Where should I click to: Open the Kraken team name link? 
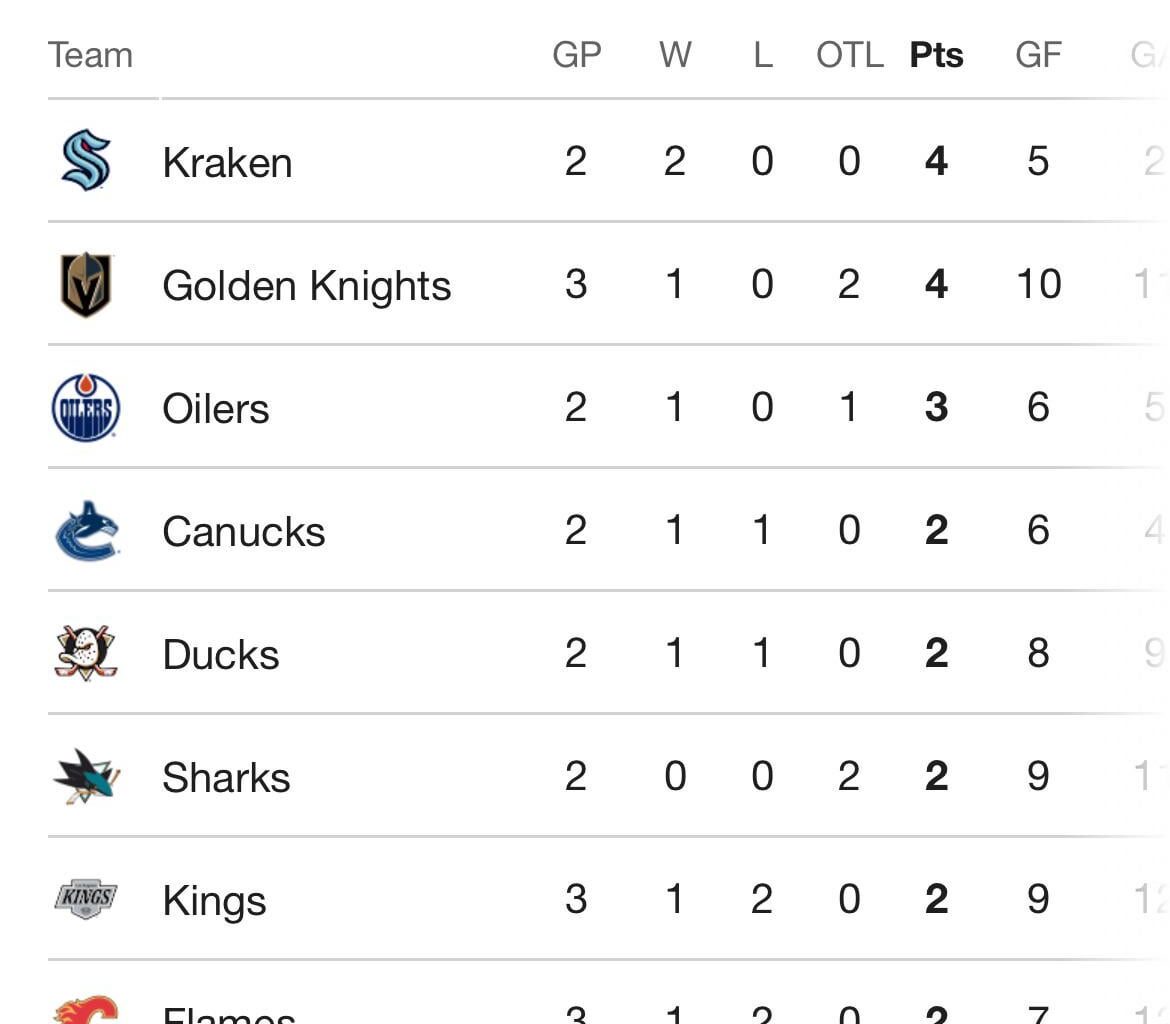pos(227,162)
